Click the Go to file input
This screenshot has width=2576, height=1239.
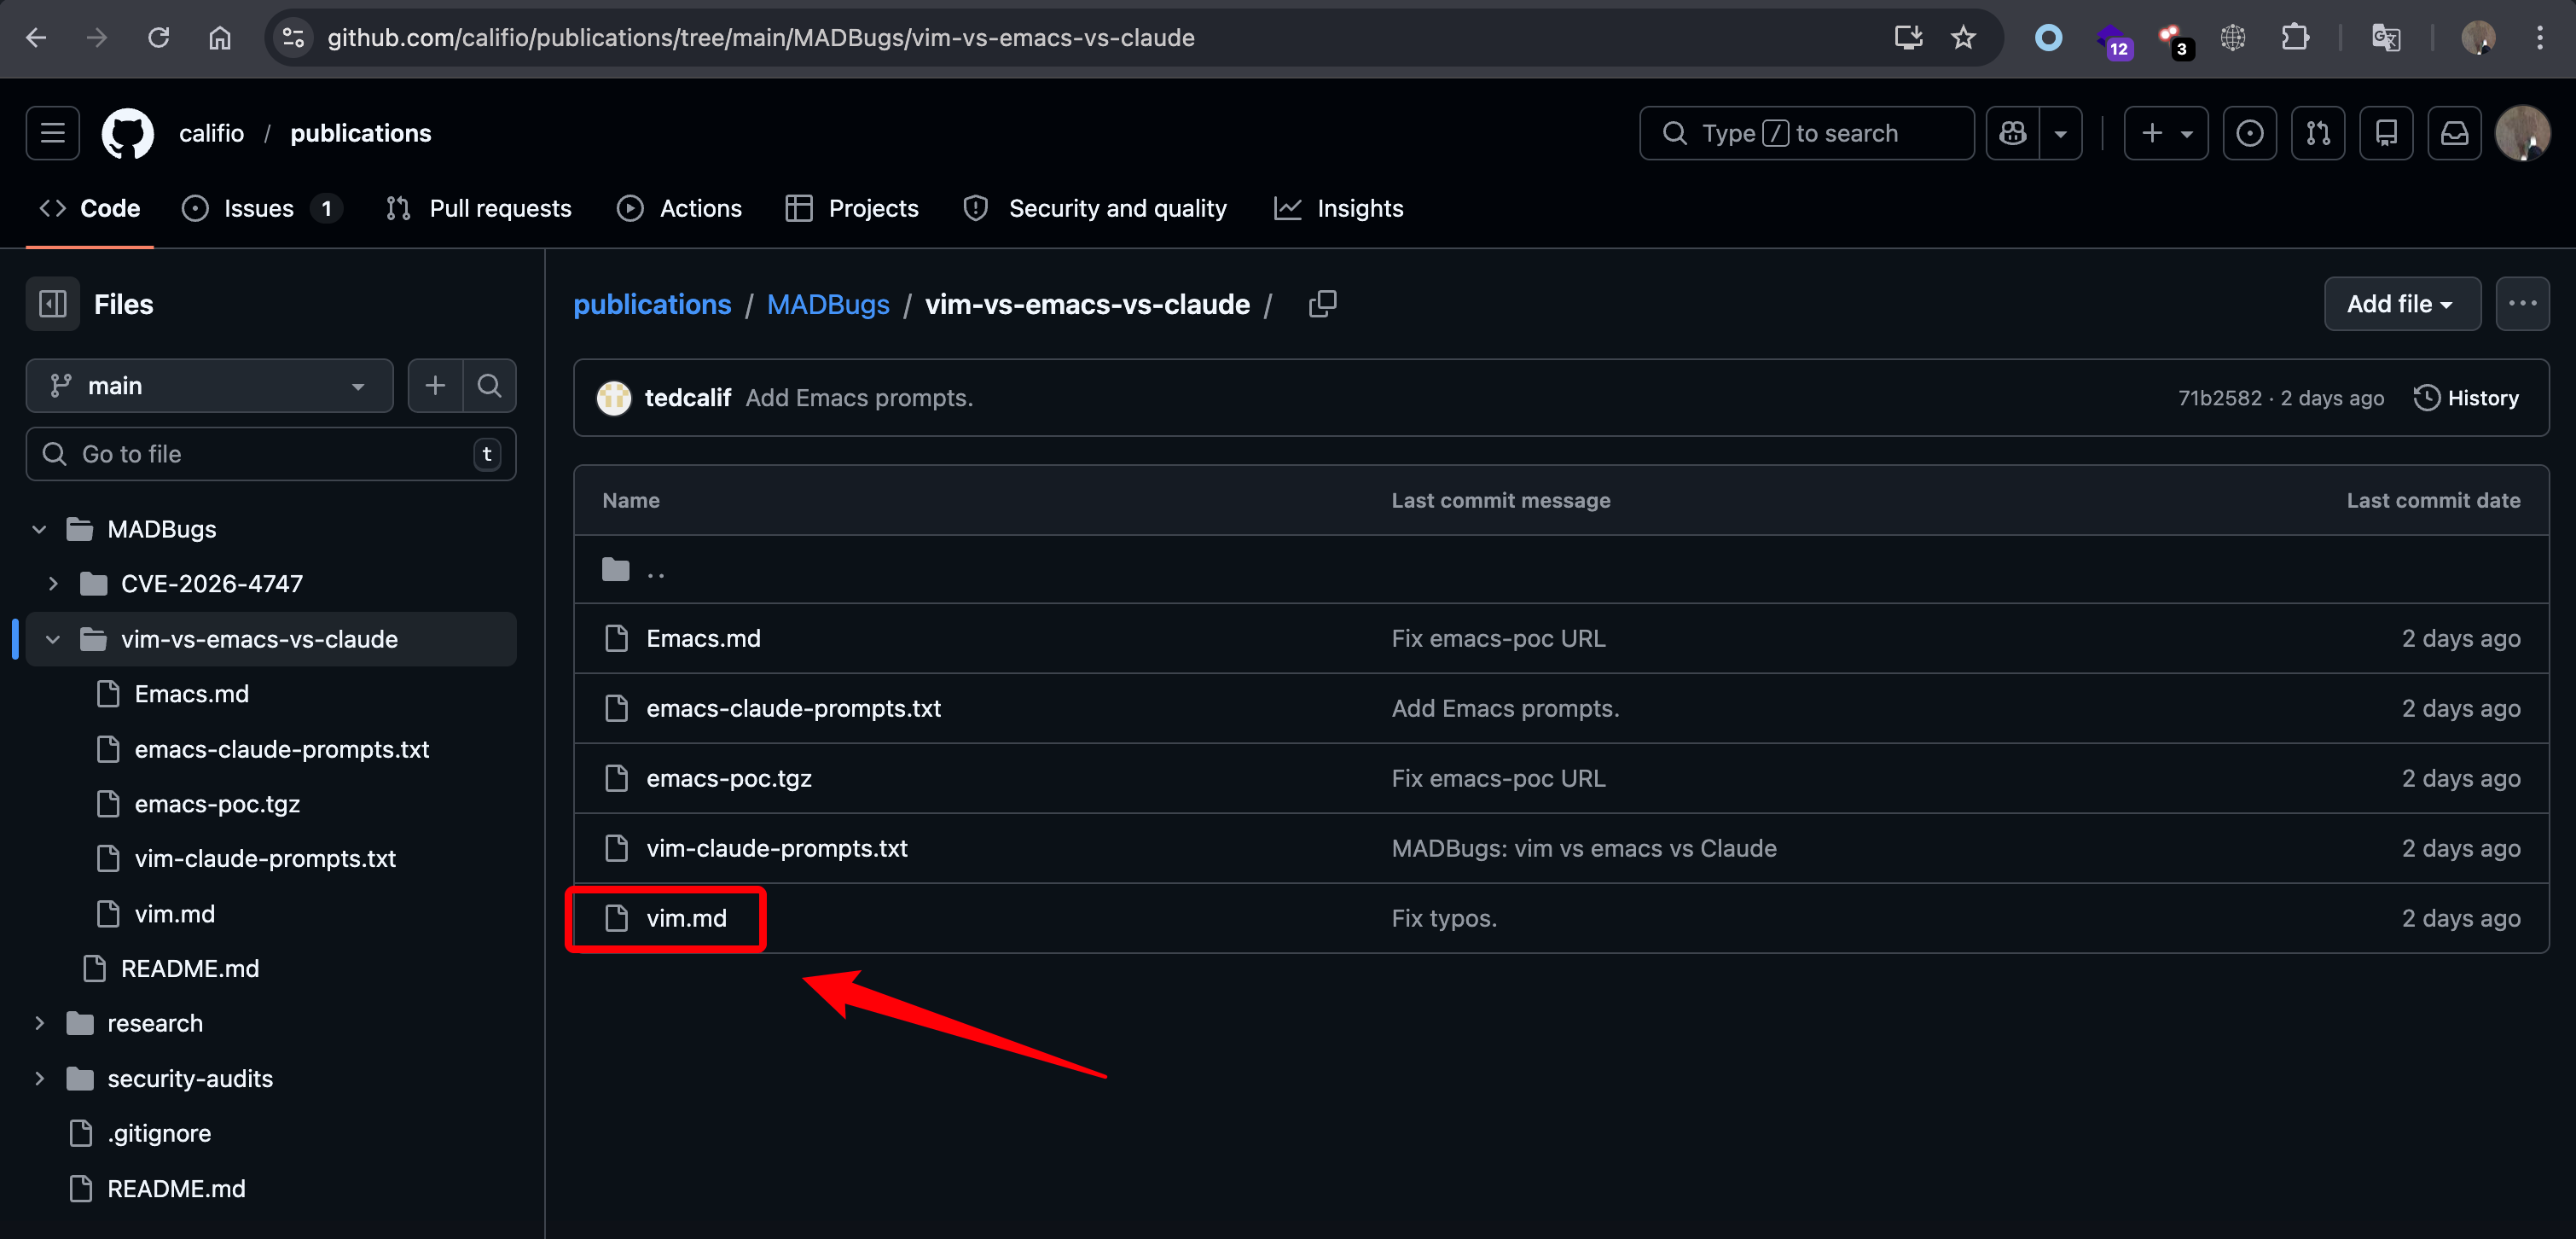[270, 454]
